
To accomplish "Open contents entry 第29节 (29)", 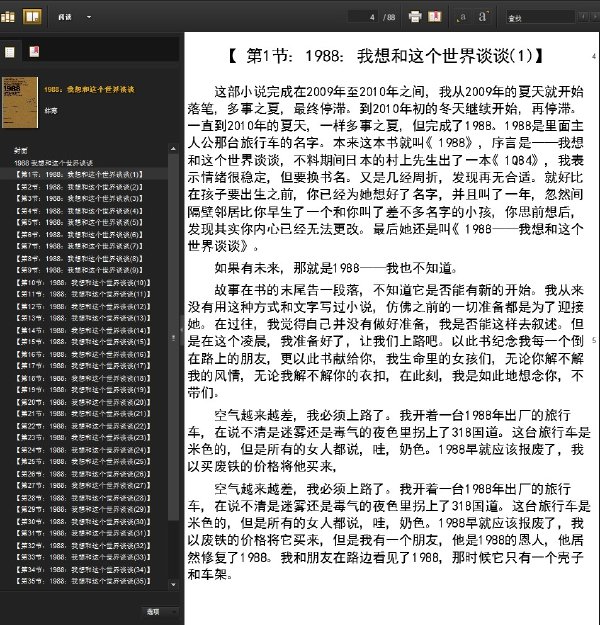I will click(x=83, y=509).
